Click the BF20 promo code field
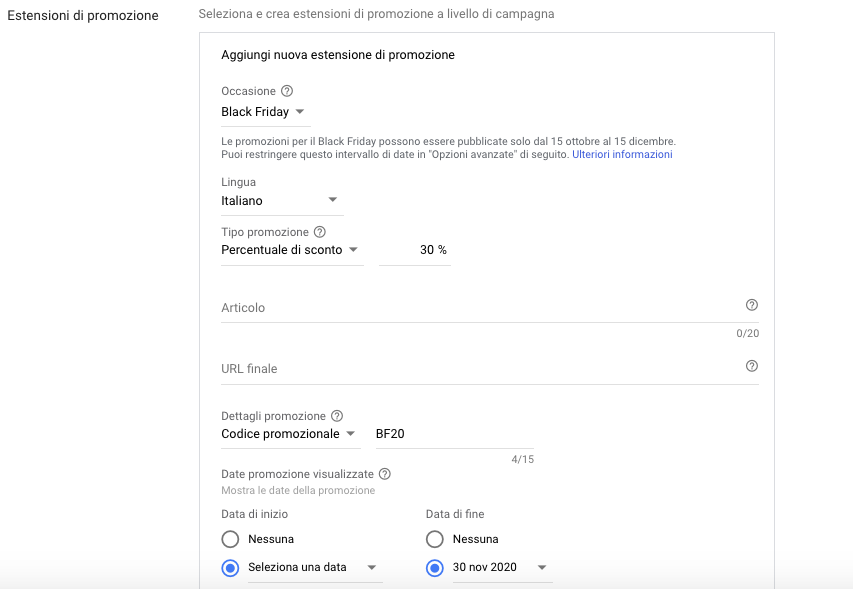 [x=454, y=434]
